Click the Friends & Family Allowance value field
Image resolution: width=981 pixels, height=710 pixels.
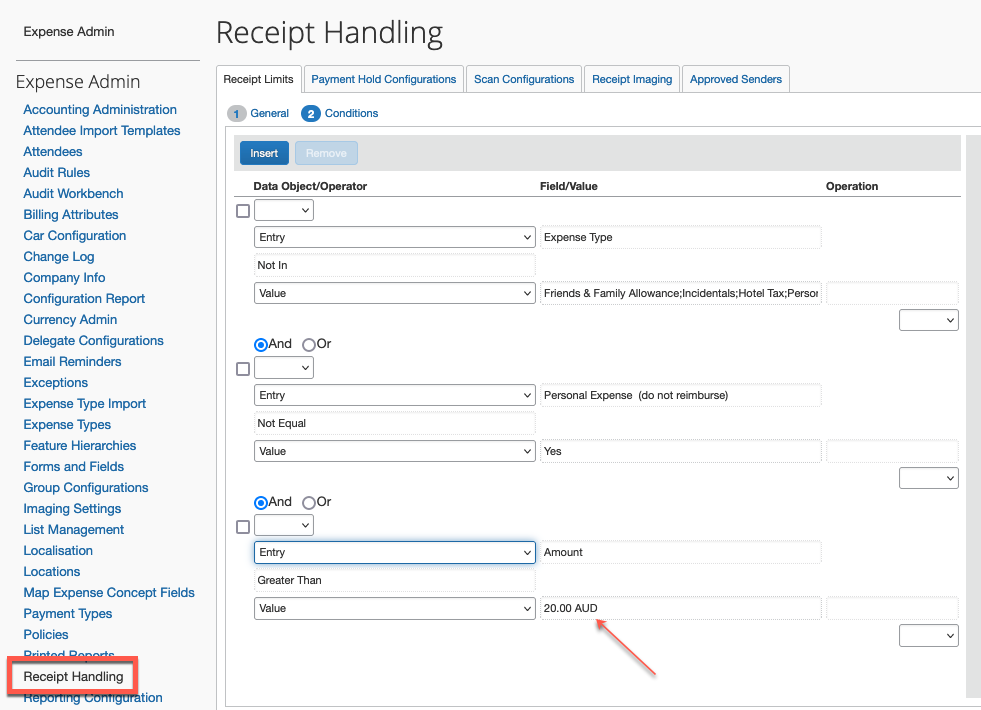pos(680,294)
